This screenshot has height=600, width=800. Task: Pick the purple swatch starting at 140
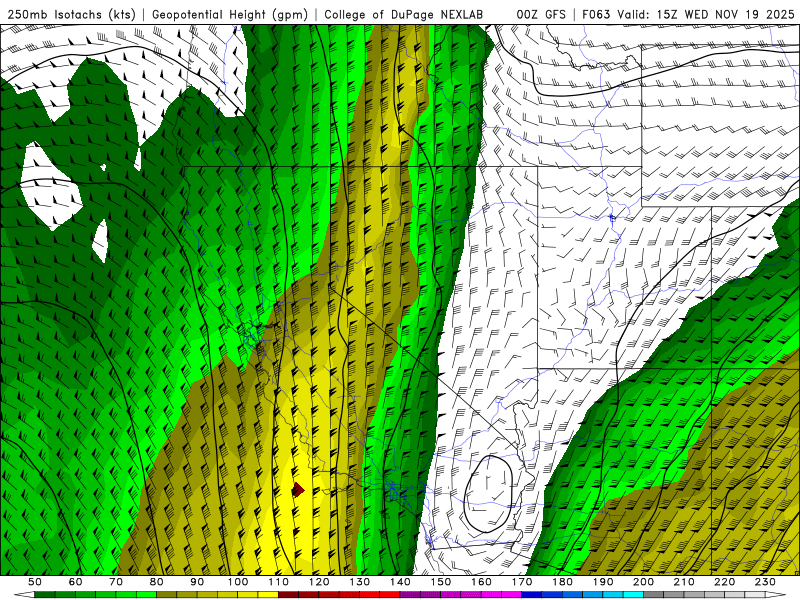coord(410,595)
